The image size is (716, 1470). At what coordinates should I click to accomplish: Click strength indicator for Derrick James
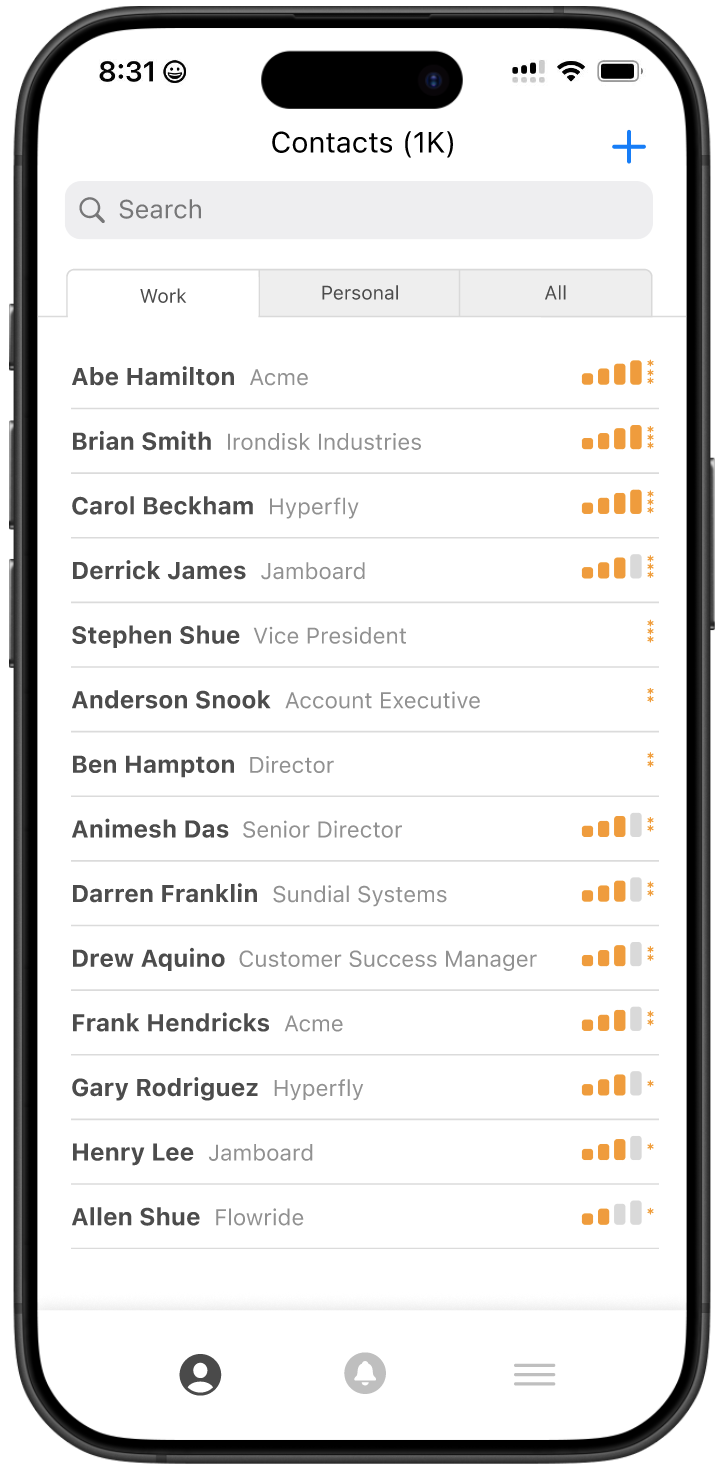pyautogui.click(x=611, y=569)
